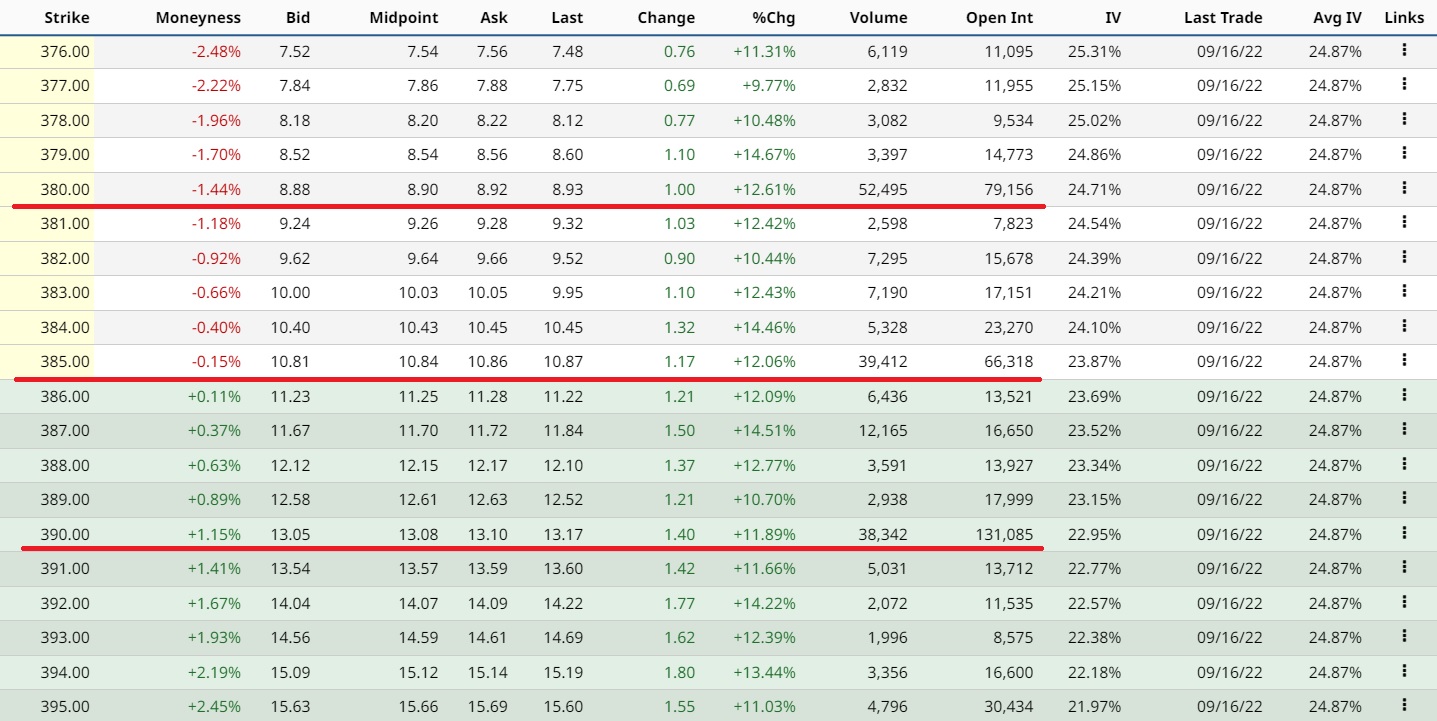Click last price 9.95

pos(568,293)
